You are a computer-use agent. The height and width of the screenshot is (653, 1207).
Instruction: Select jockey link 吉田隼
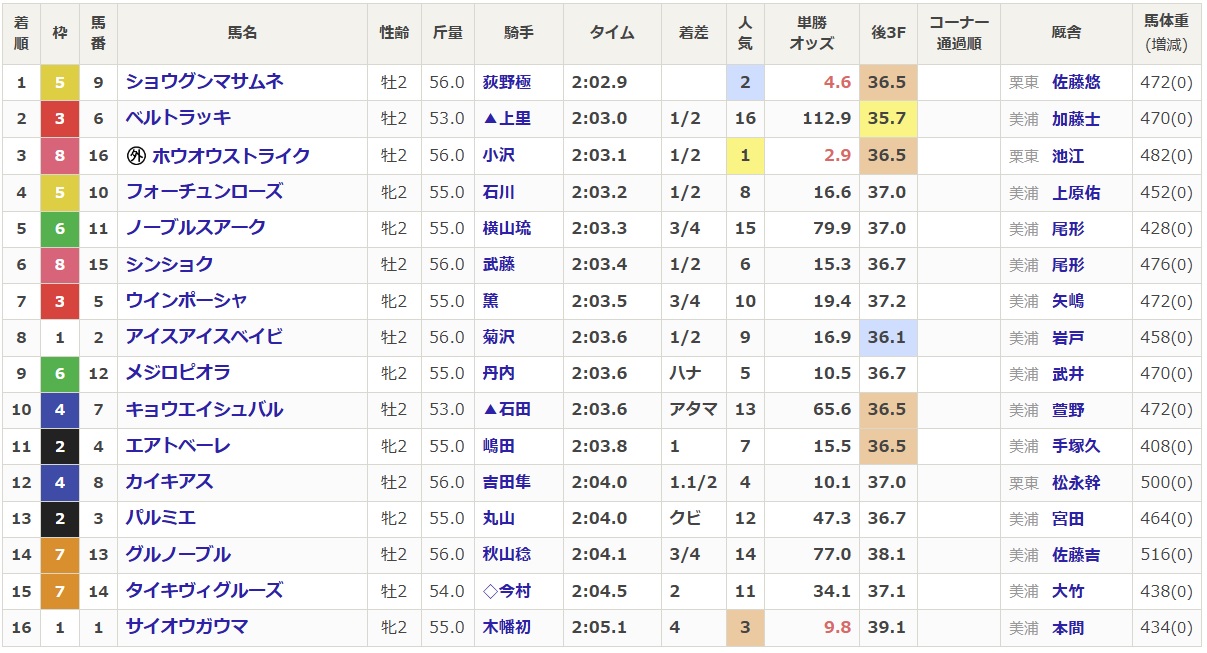coord(505,483)
